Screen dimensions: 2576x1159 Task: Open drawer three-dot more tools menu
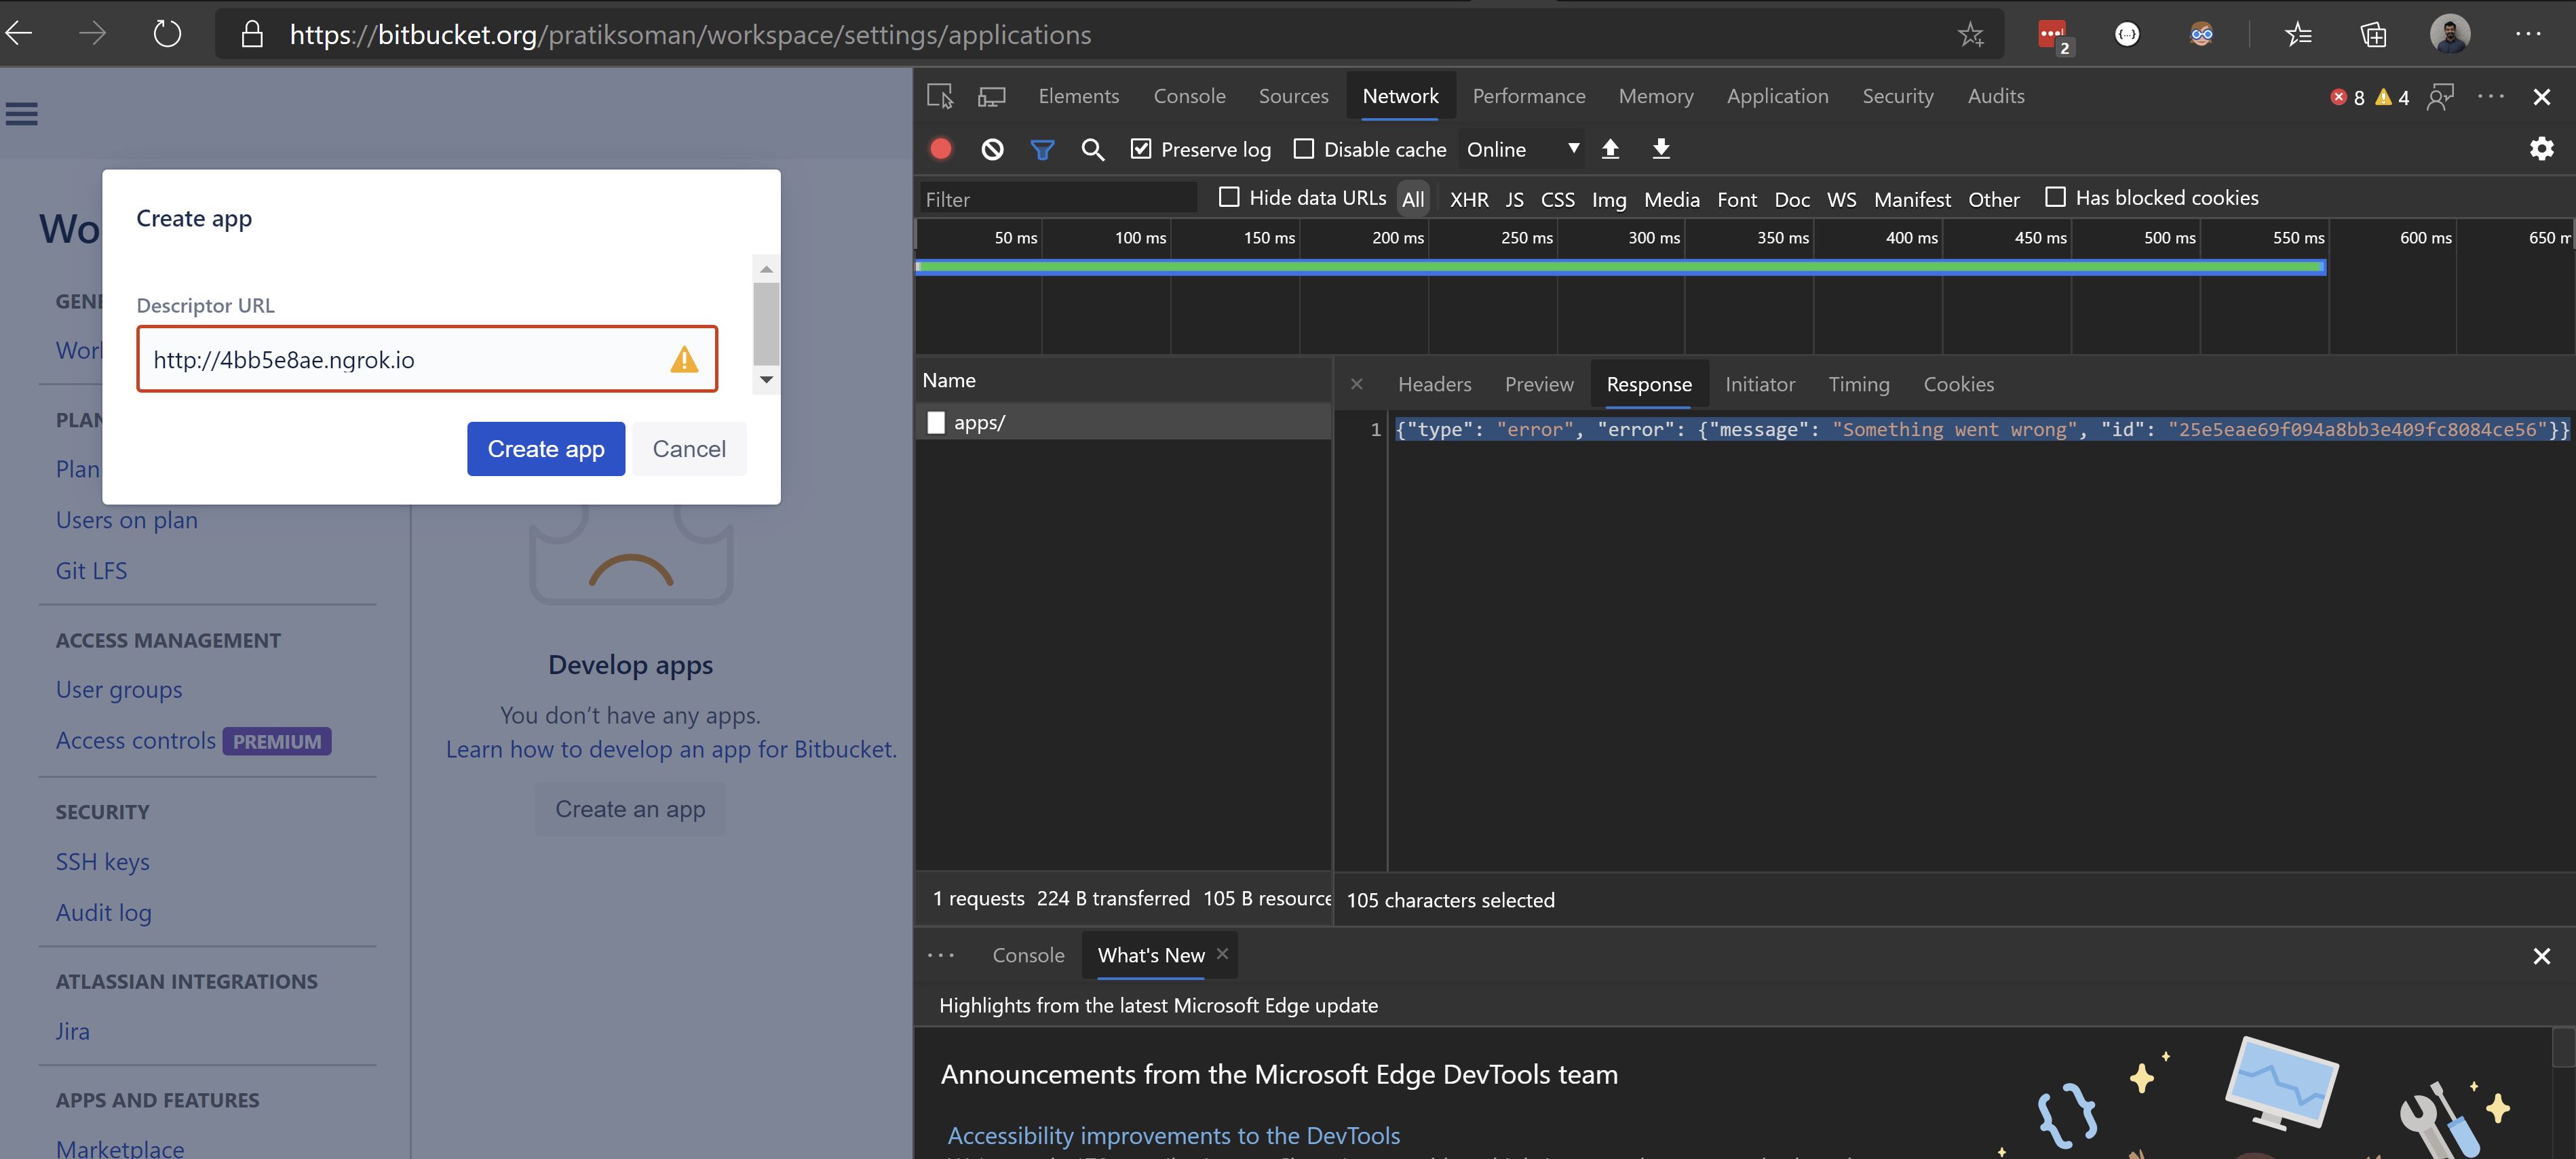pyautogui.click(x=941, y=955)
